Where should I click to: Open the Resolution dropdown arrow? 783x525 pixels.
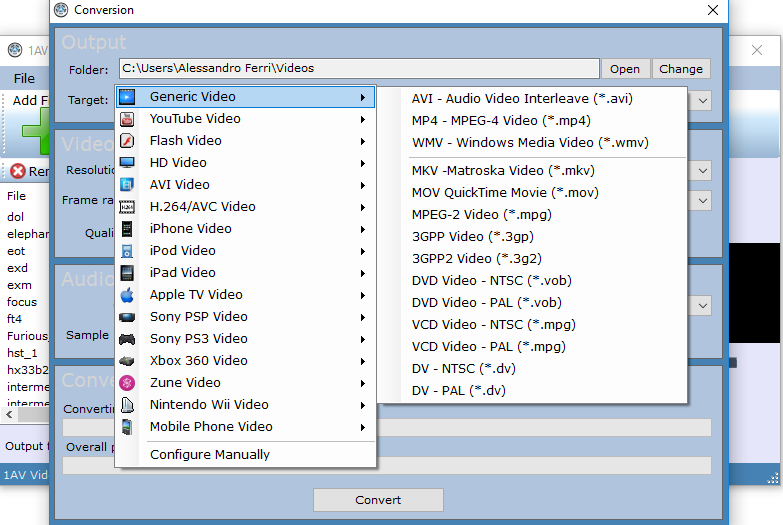(x=703, y=171)
